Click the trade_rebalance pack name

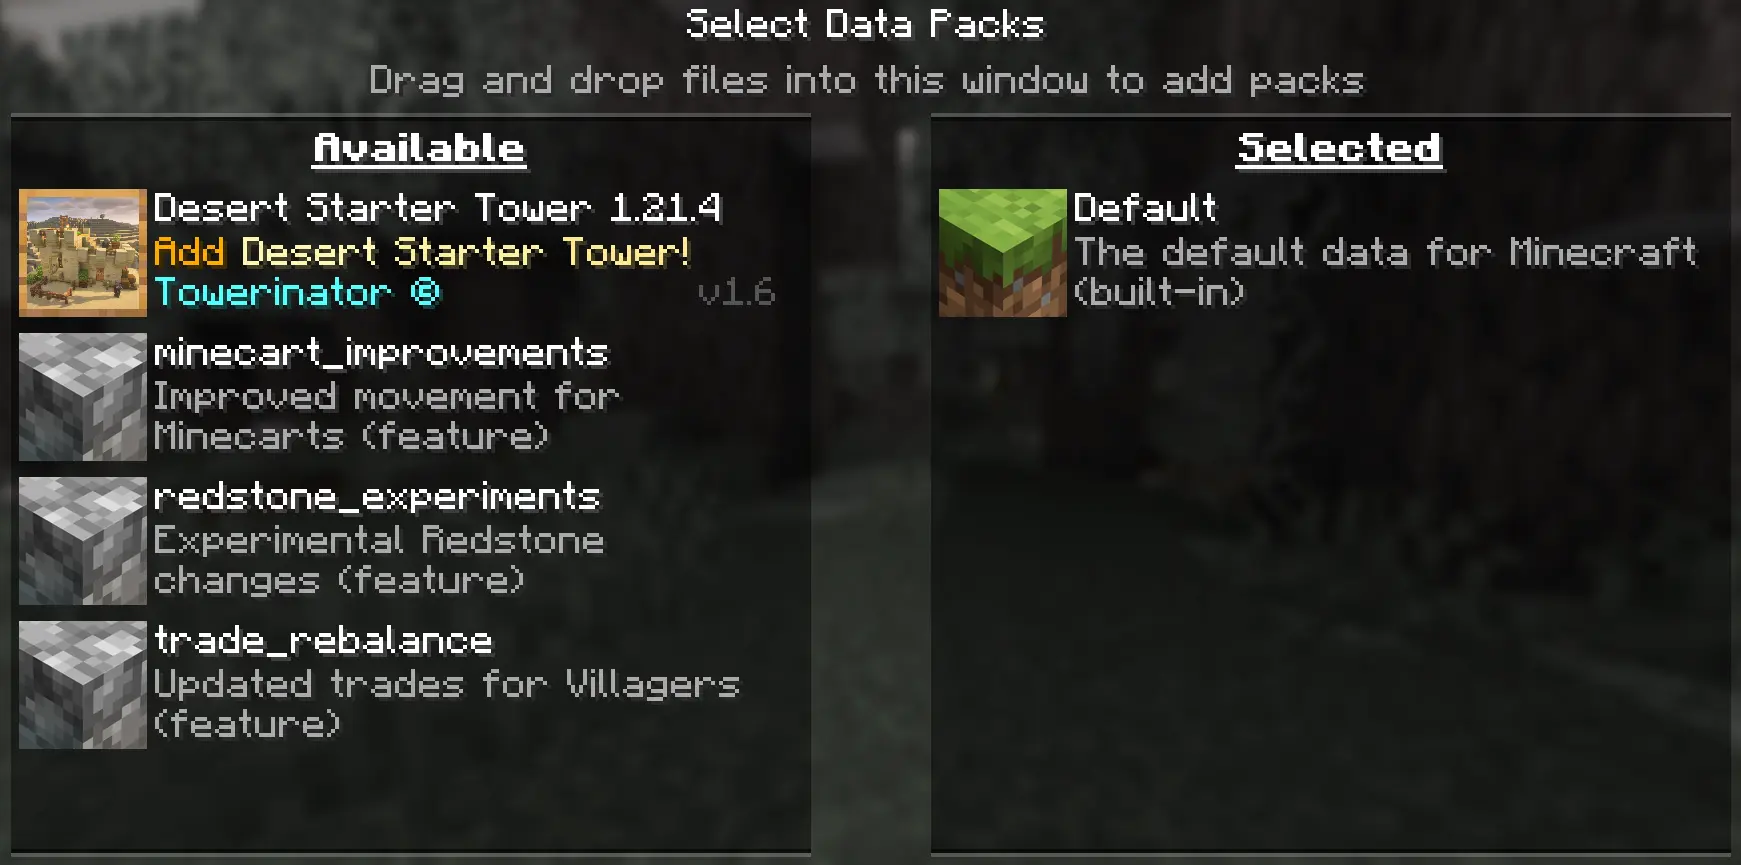[323, 641]
